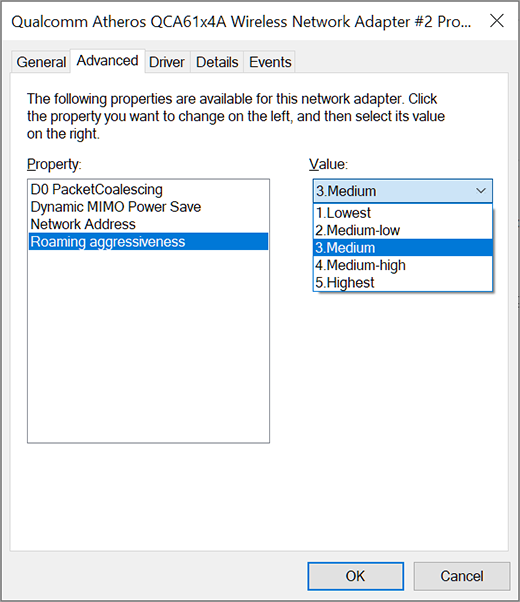Viewport: 520px width, 602px height.
Task: Go to the Details tab
Action: [217, 62]
